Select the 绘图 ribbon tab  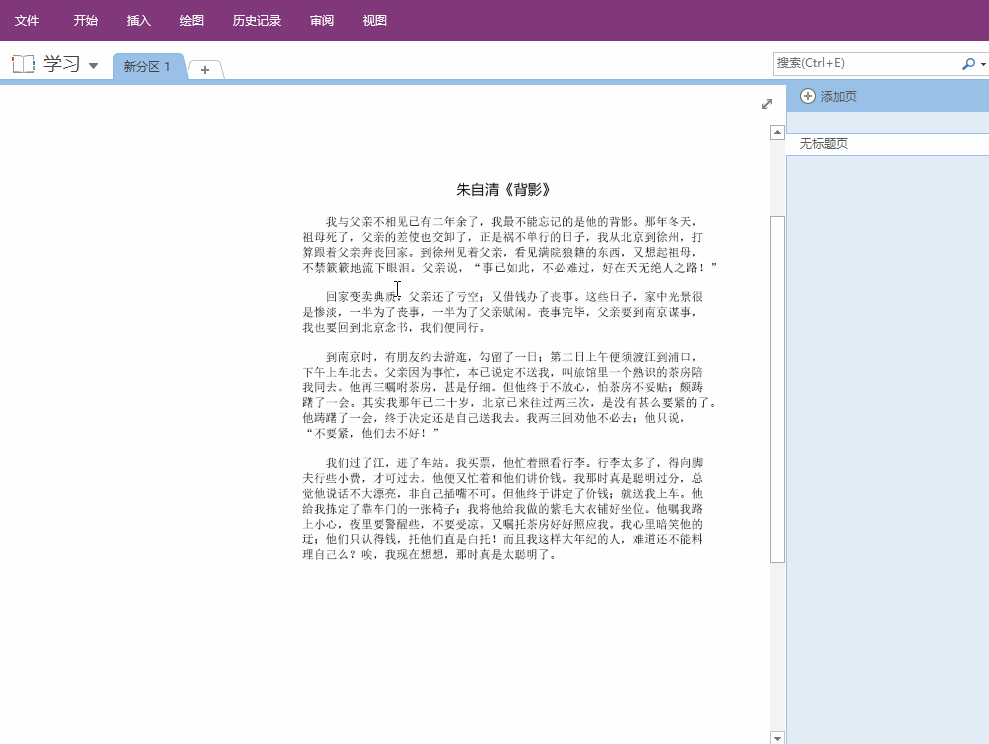click(192, 21)
